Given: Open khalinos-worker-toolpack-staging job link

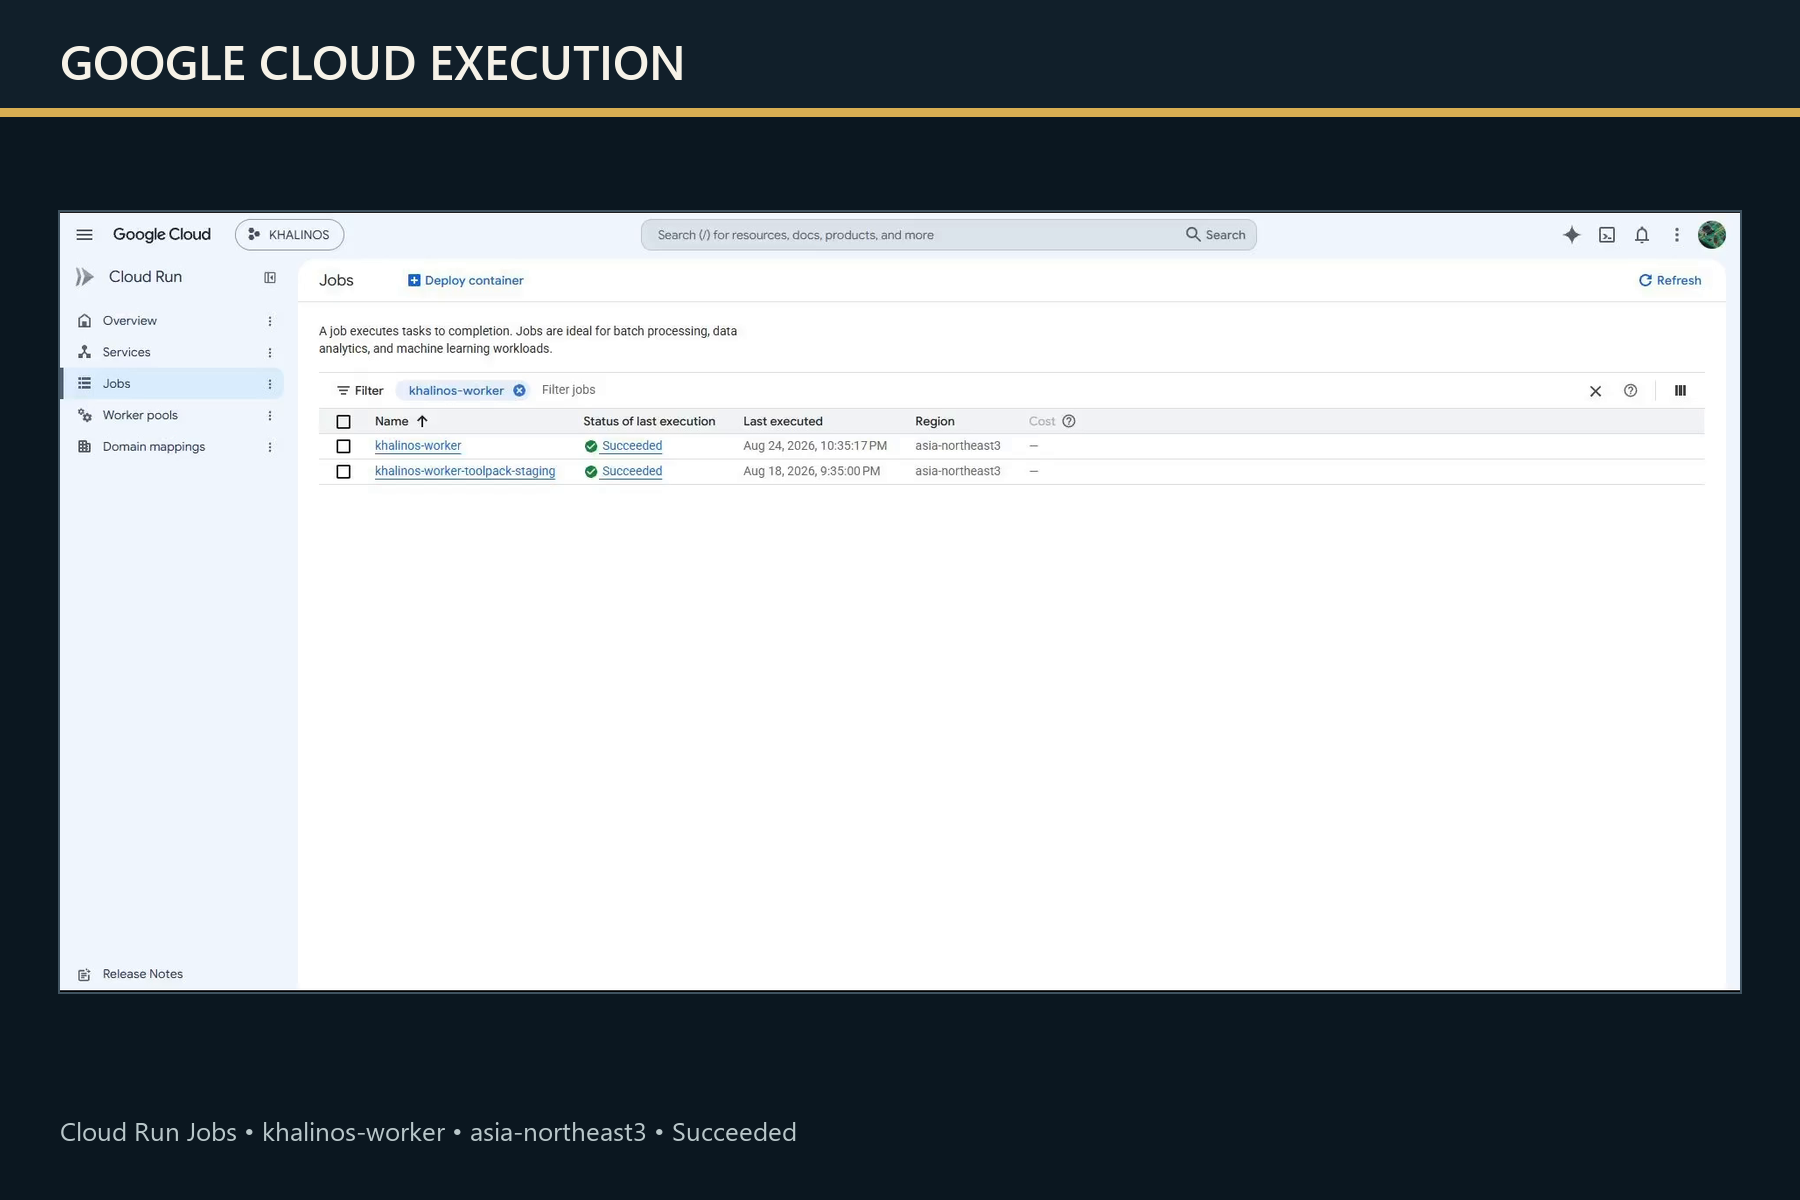Looking at the screenshot, I should (465, 471).
